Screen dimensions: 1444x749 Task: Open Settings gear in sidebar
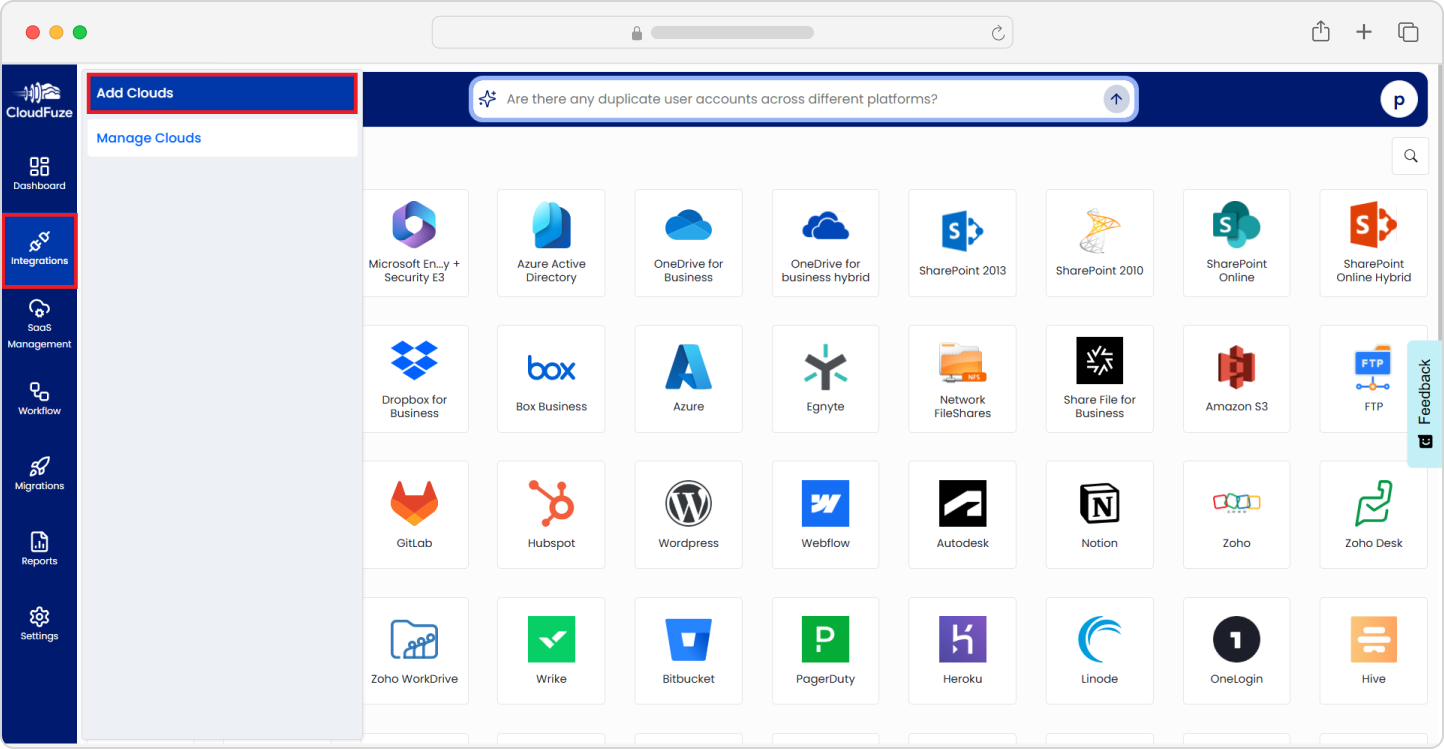click(39, 623)
